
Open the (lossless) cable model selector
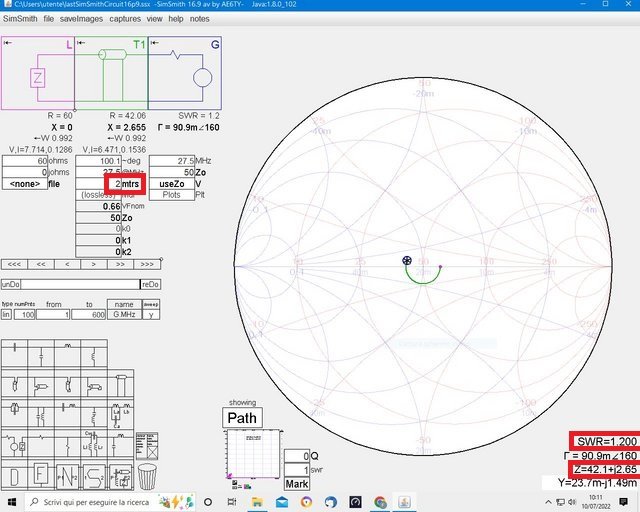click(98, 195)
